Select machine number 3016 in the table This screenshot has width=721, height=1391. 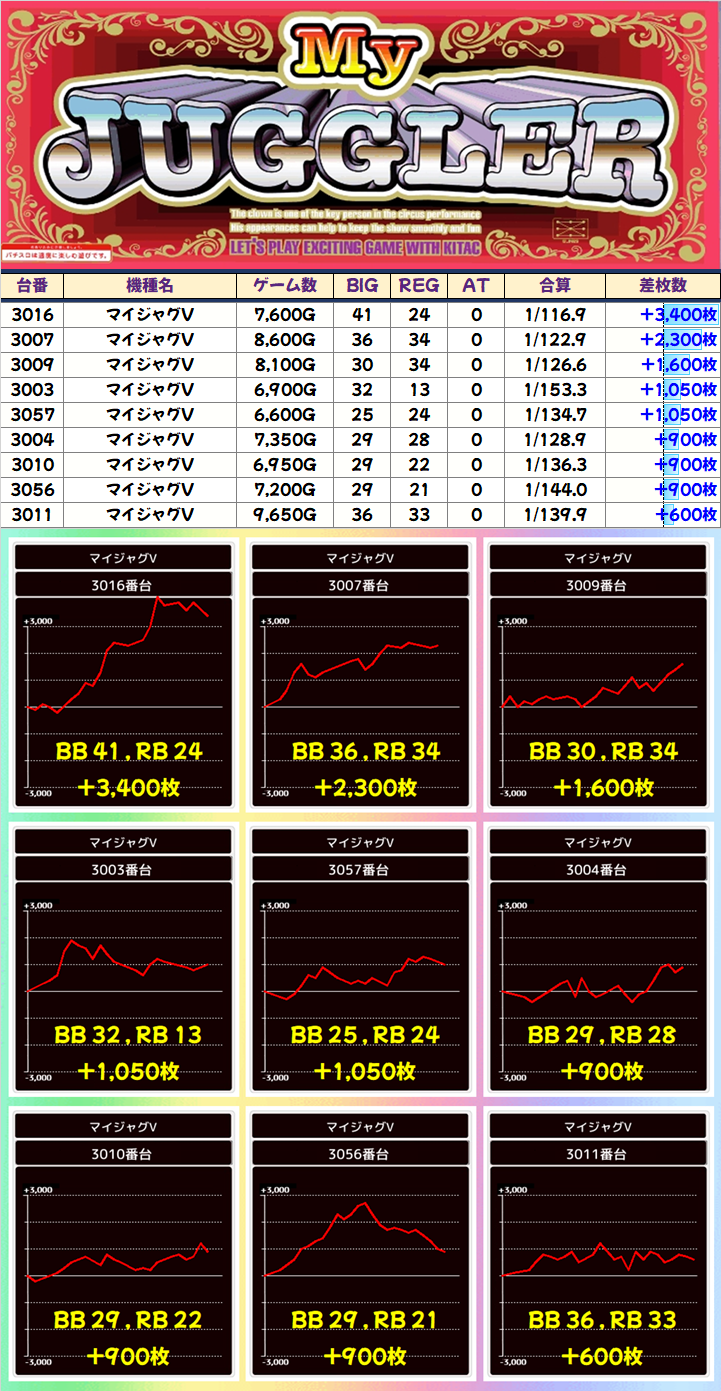pos(32,315)
